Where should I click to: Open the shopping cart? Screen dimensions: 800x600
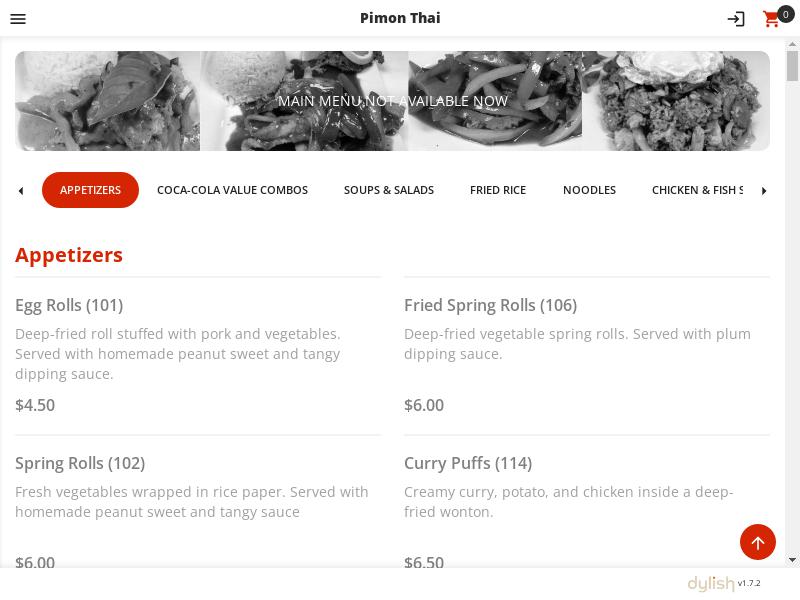(x=771, y=19)
